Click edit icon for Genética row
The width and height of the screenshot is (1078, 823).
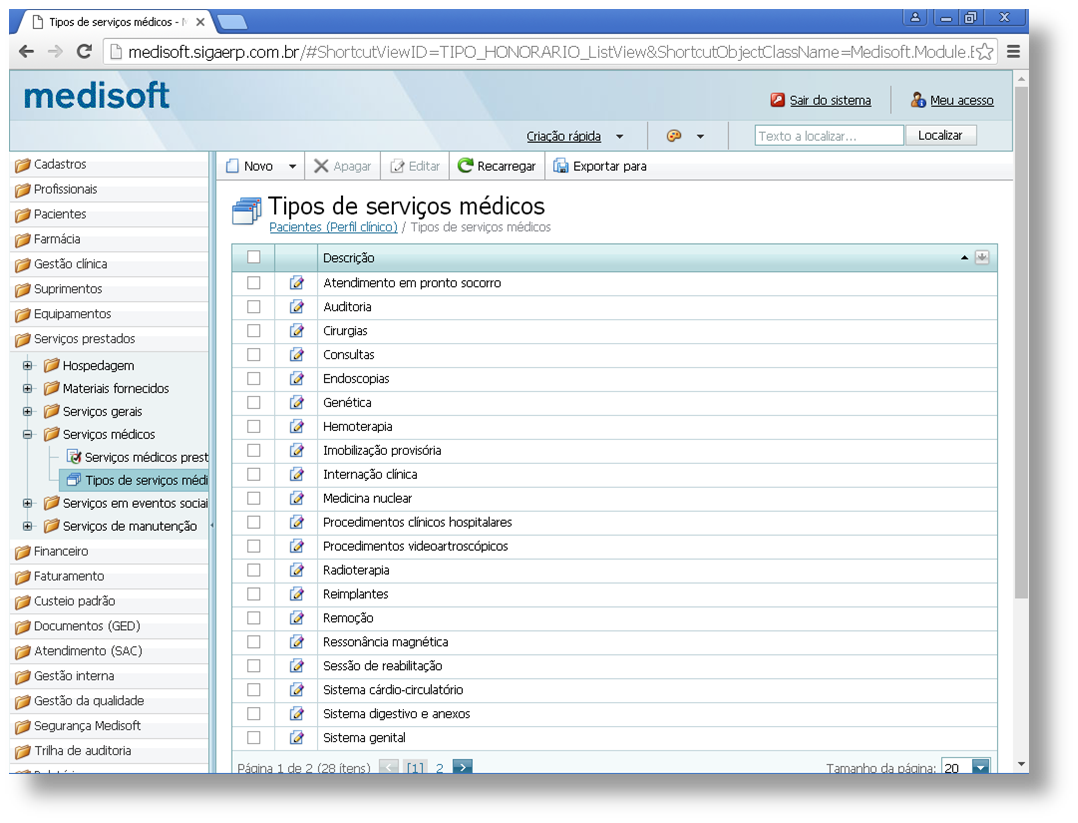point(296,402)
